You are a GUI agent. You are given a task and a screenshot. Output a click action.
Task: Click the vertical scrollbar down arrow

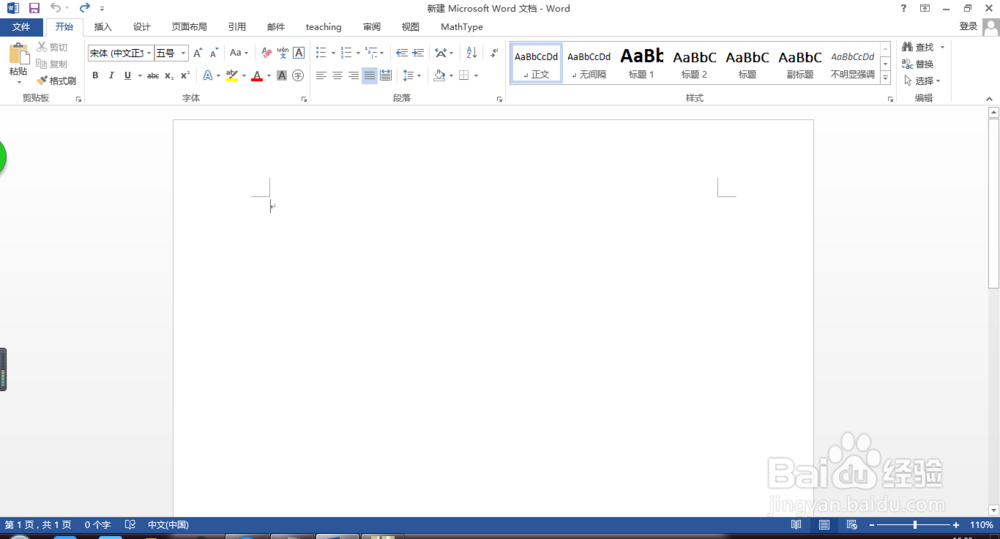[993, 510]
